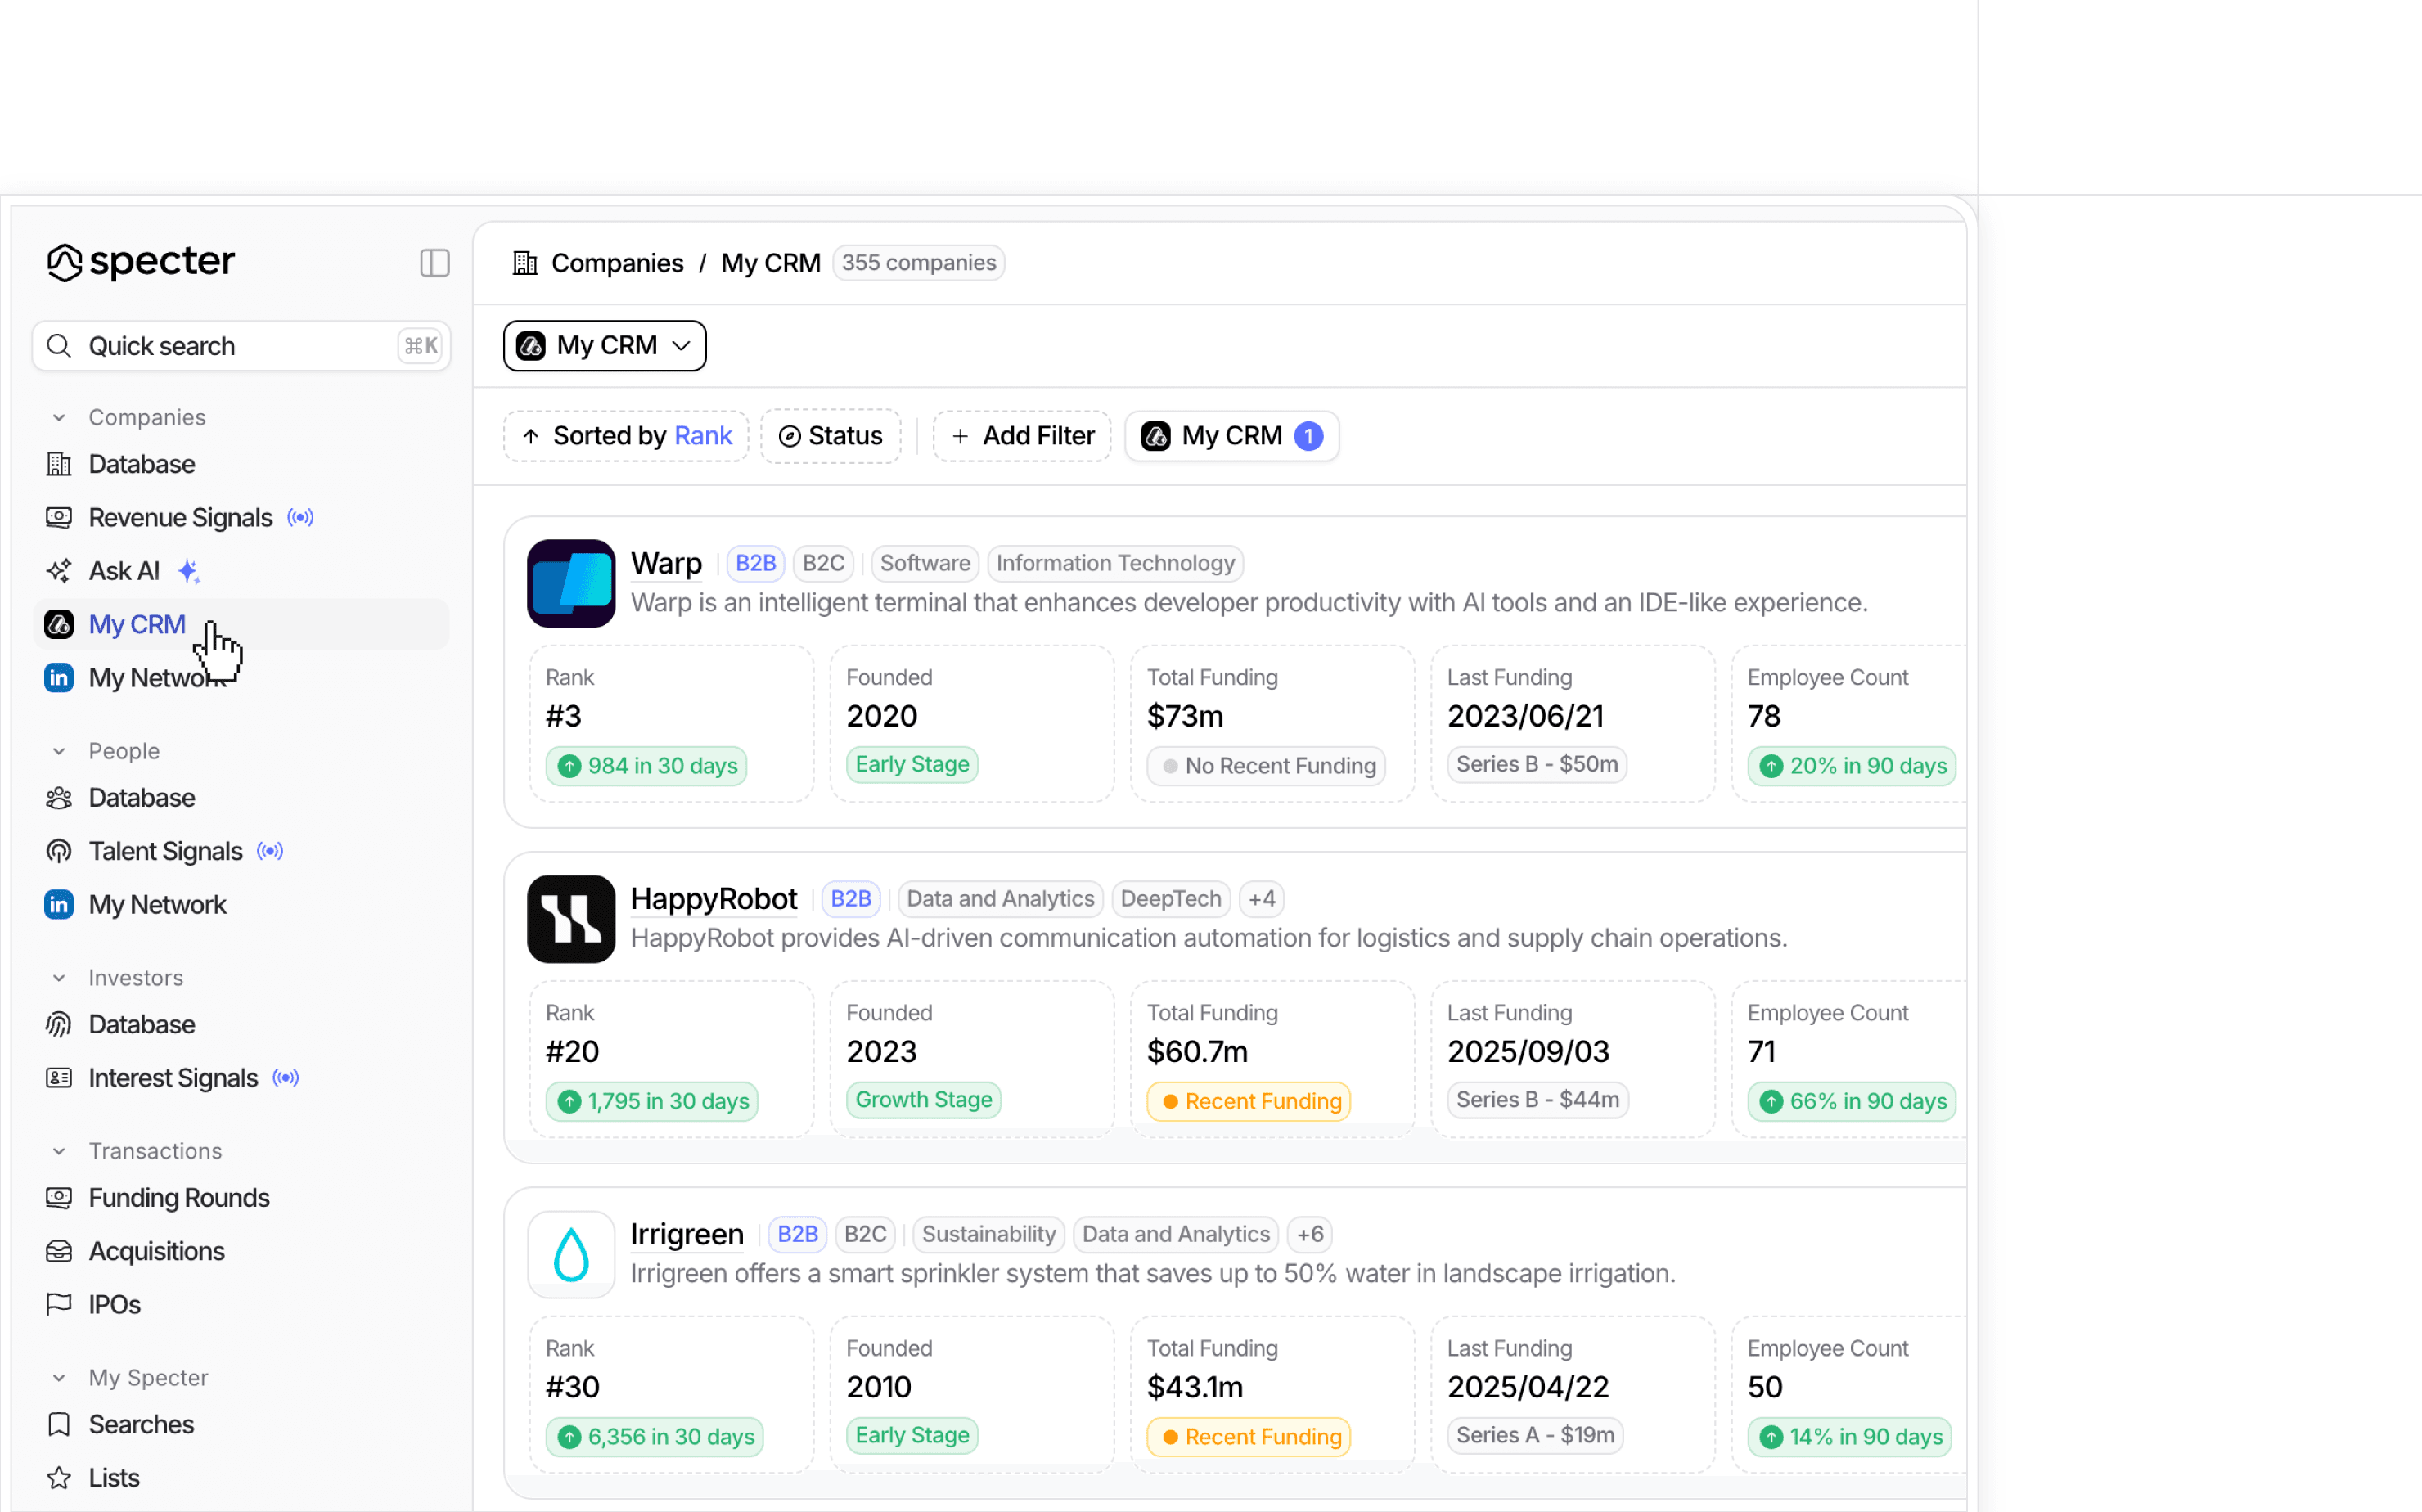Open Ask AI sparkle item
The width and height of the screenshot is (2422, 1512).
pyautogui.click(x=124, y=571)
